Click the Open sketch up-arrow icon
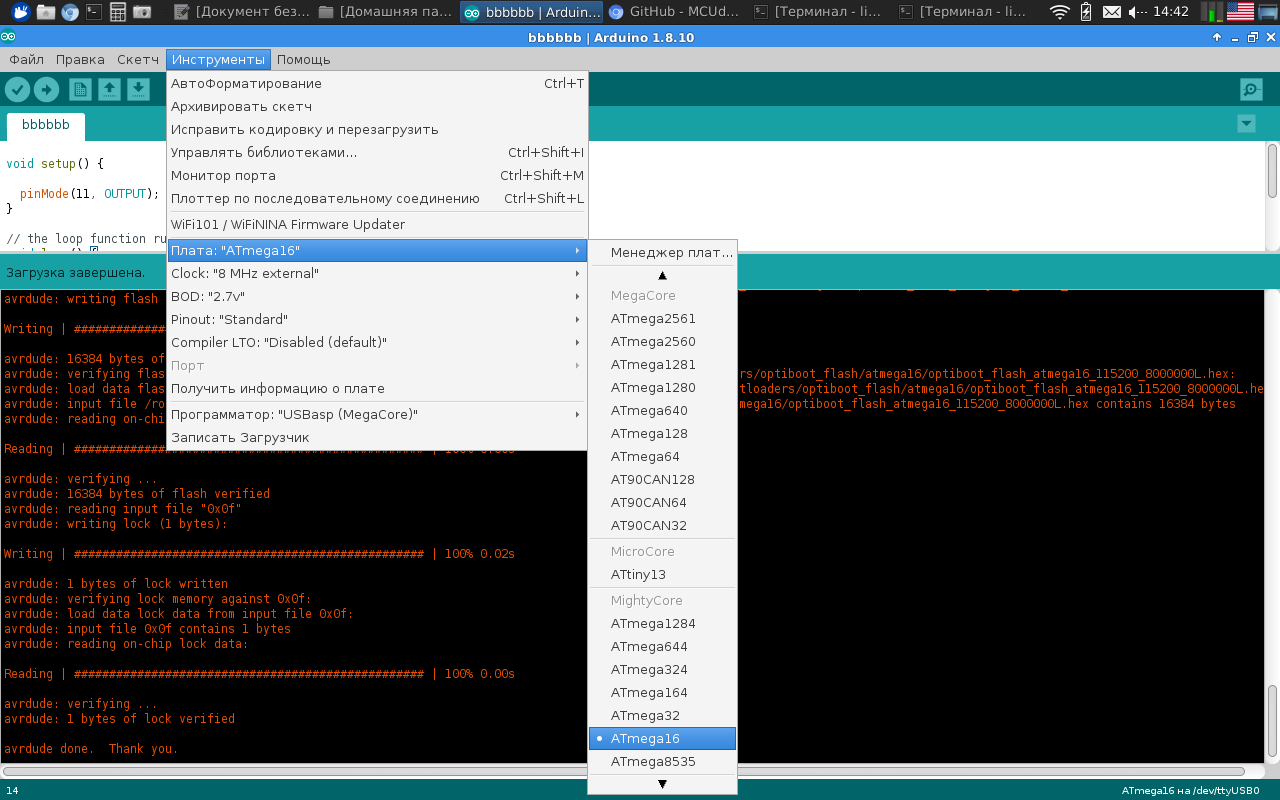The width and height of the screenshot is (1280, 800). click(109, 90)
